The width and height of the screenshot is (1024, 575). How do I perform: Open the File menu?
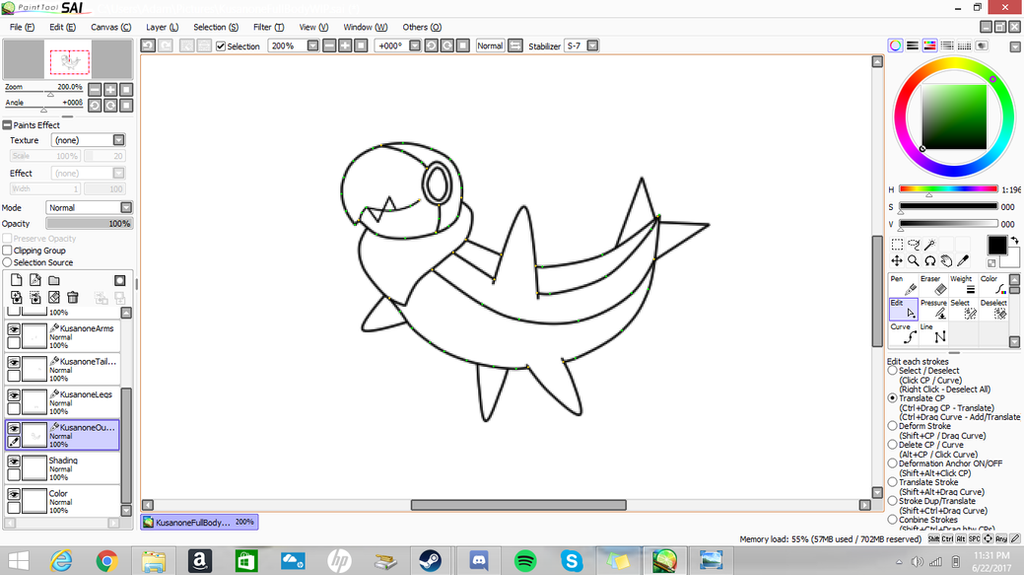coord(22,27)
